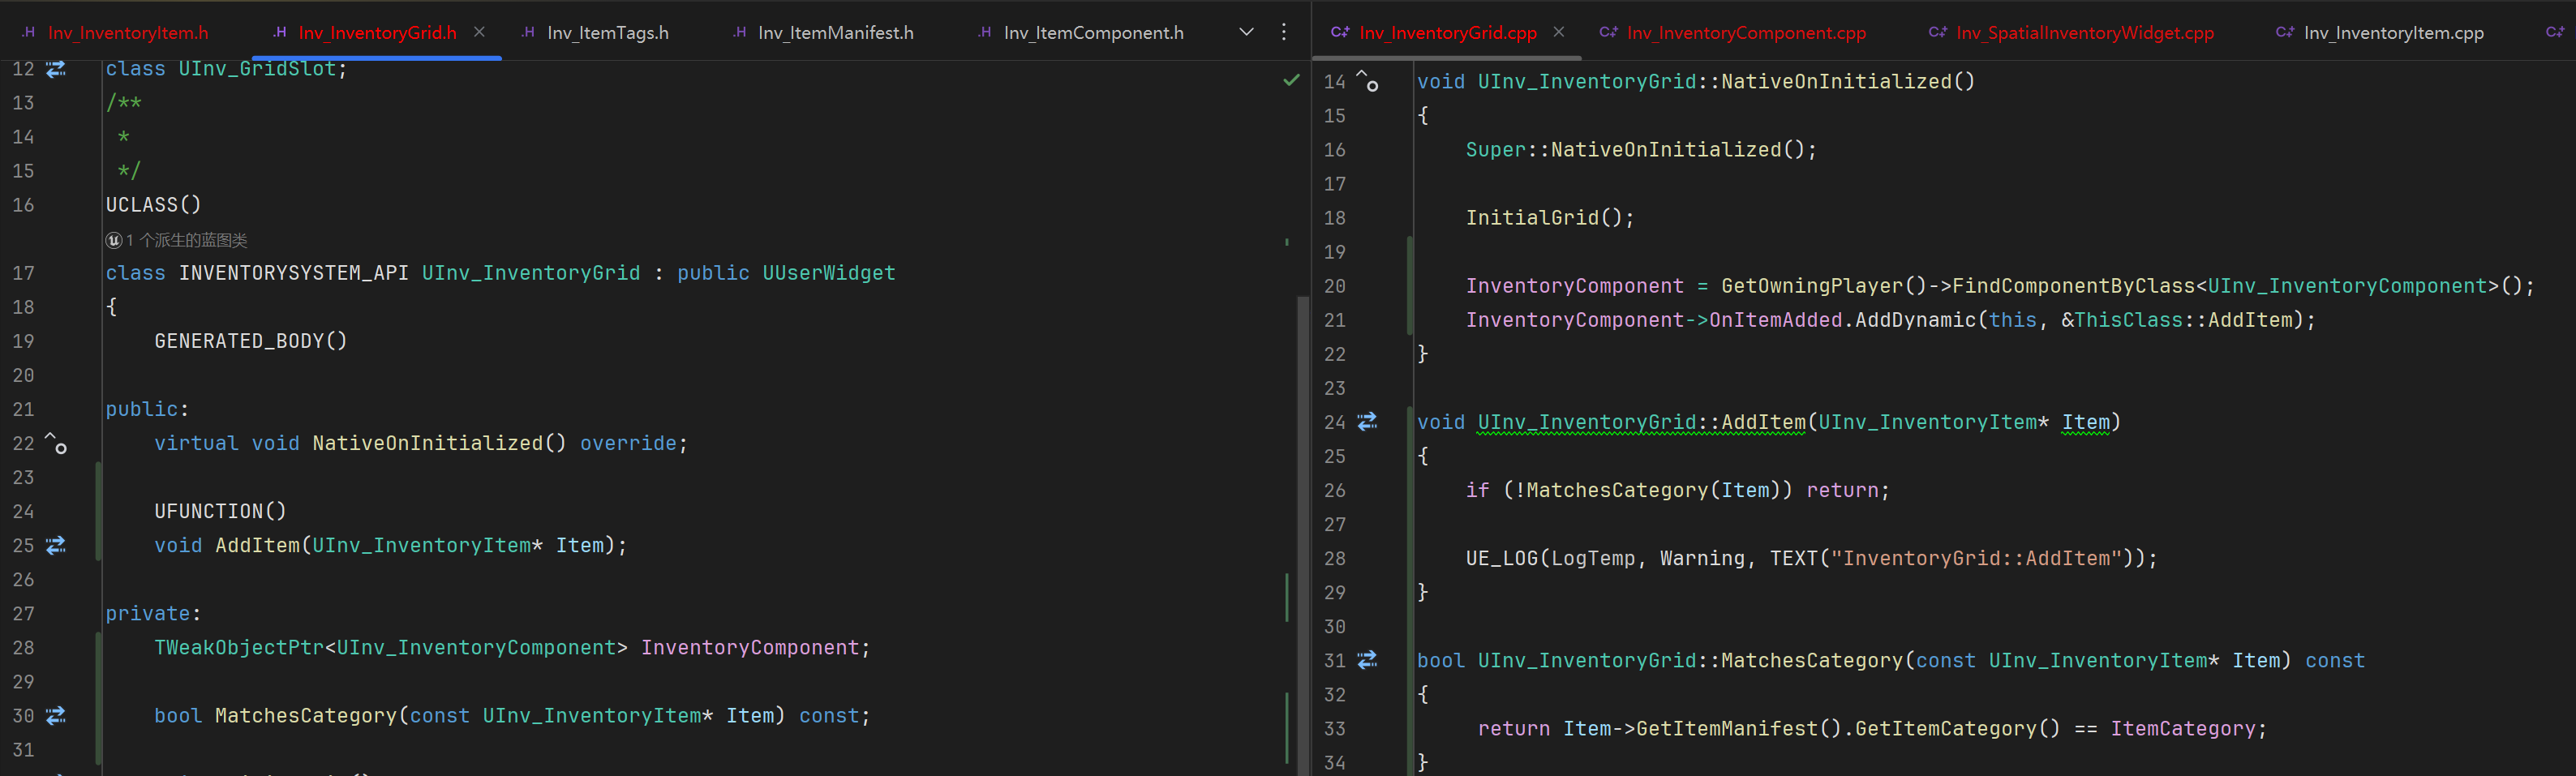Open the left editor tab options menu (three dots)
Screen dimensions: 2576x776
coord(1284,32)
